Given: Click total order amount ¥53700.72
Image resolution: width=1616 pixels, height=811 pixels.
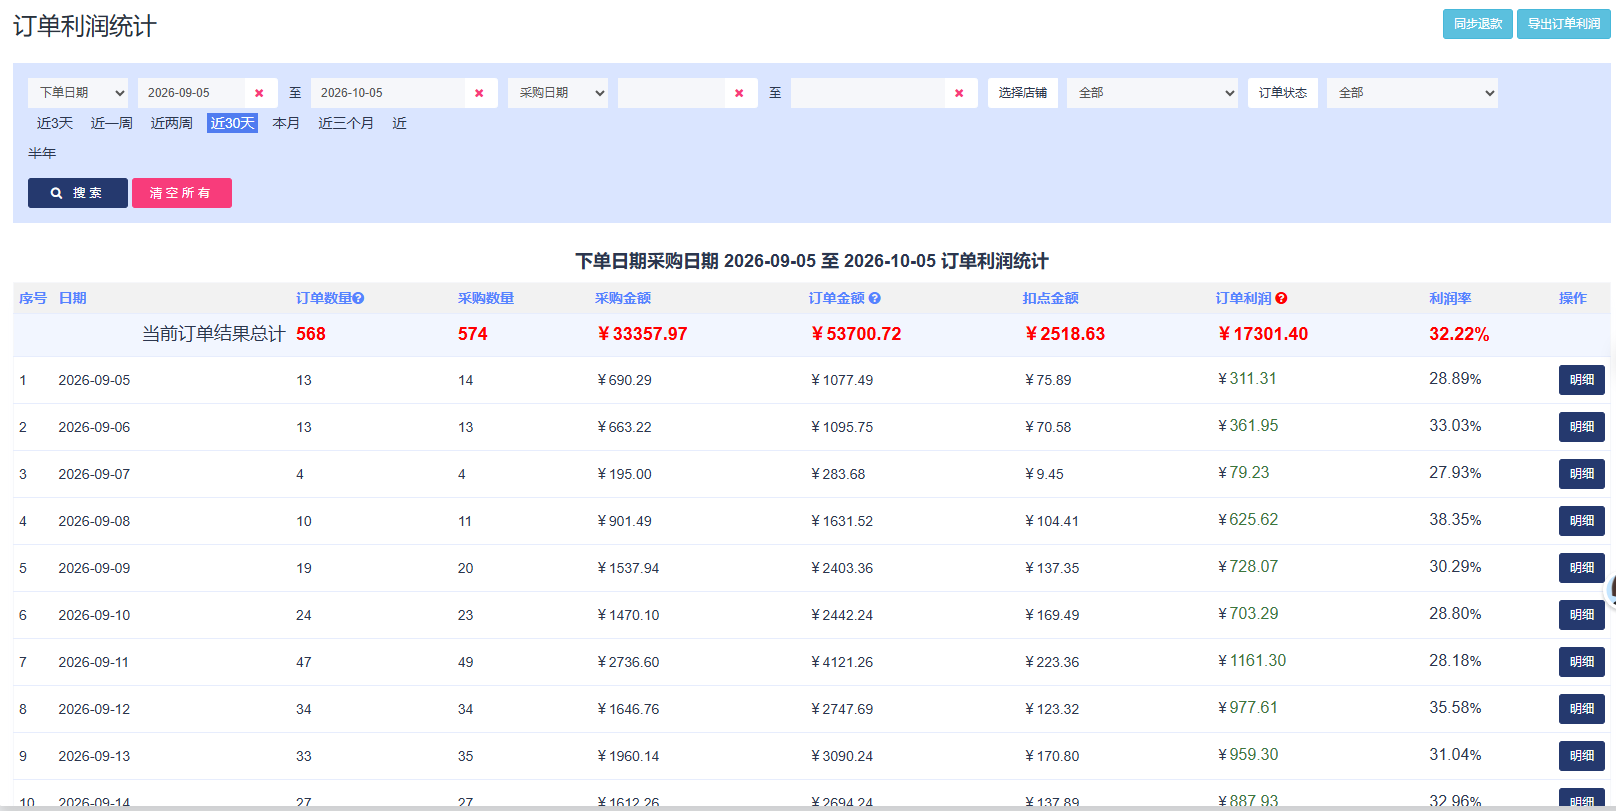Looking at the screenshot, I should [856, 334].
